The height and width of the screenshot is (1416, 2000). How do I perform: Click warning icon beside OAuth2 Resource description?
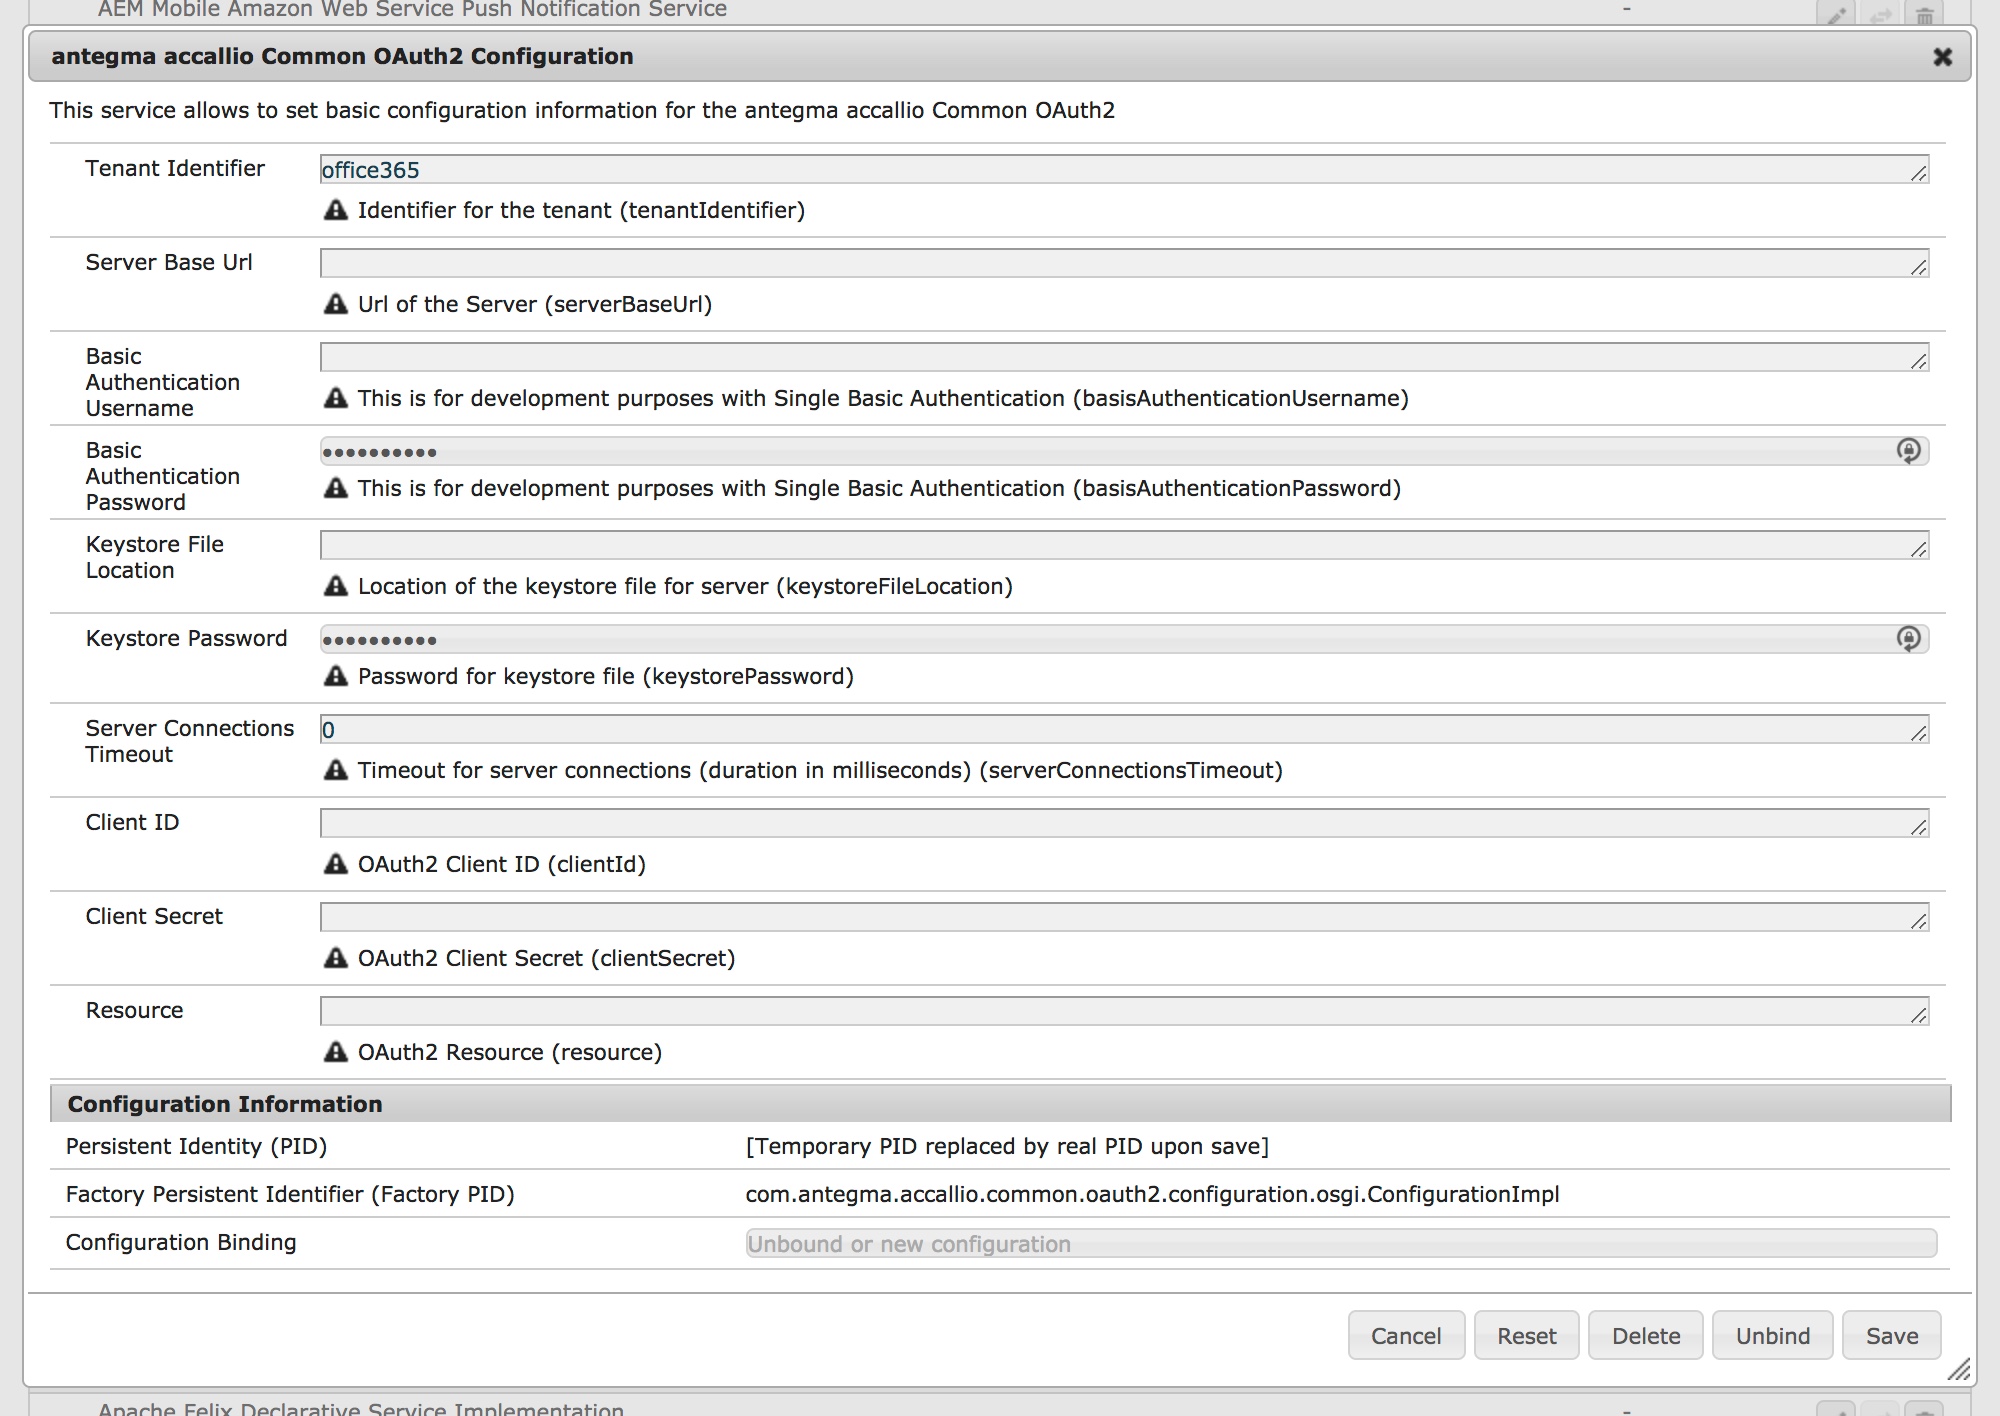point(336,1052)
